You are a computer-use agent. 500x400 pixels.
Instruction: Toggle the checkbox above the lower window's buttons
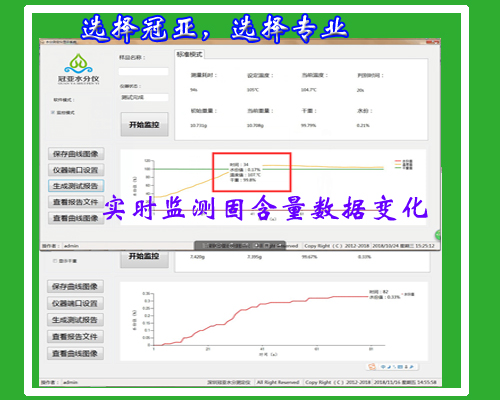tap(55, 261)
